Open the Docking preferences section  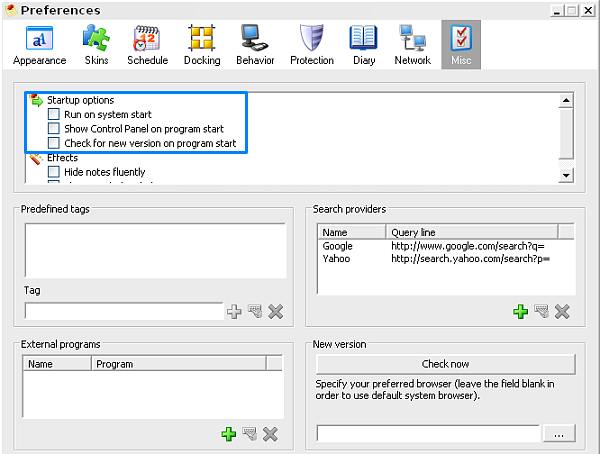coord(202,45)
